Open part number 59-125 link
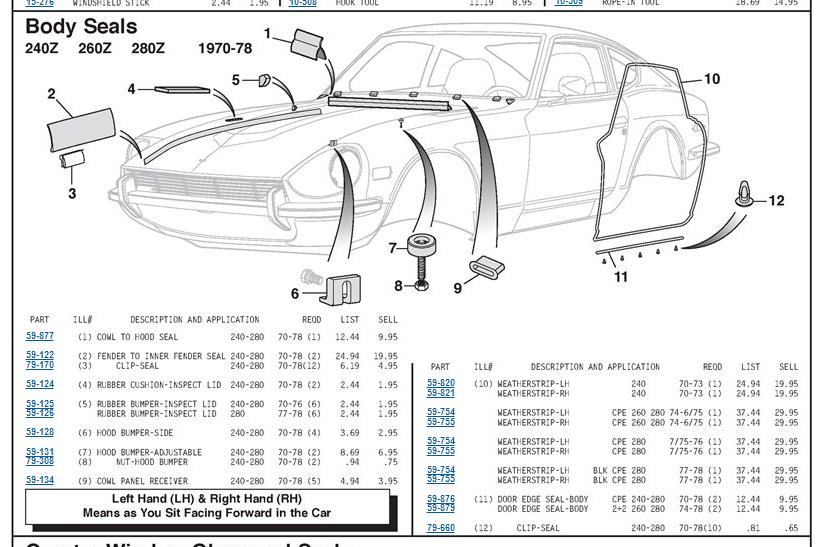The width and height of the screenshot is (823, 547). 40,404
